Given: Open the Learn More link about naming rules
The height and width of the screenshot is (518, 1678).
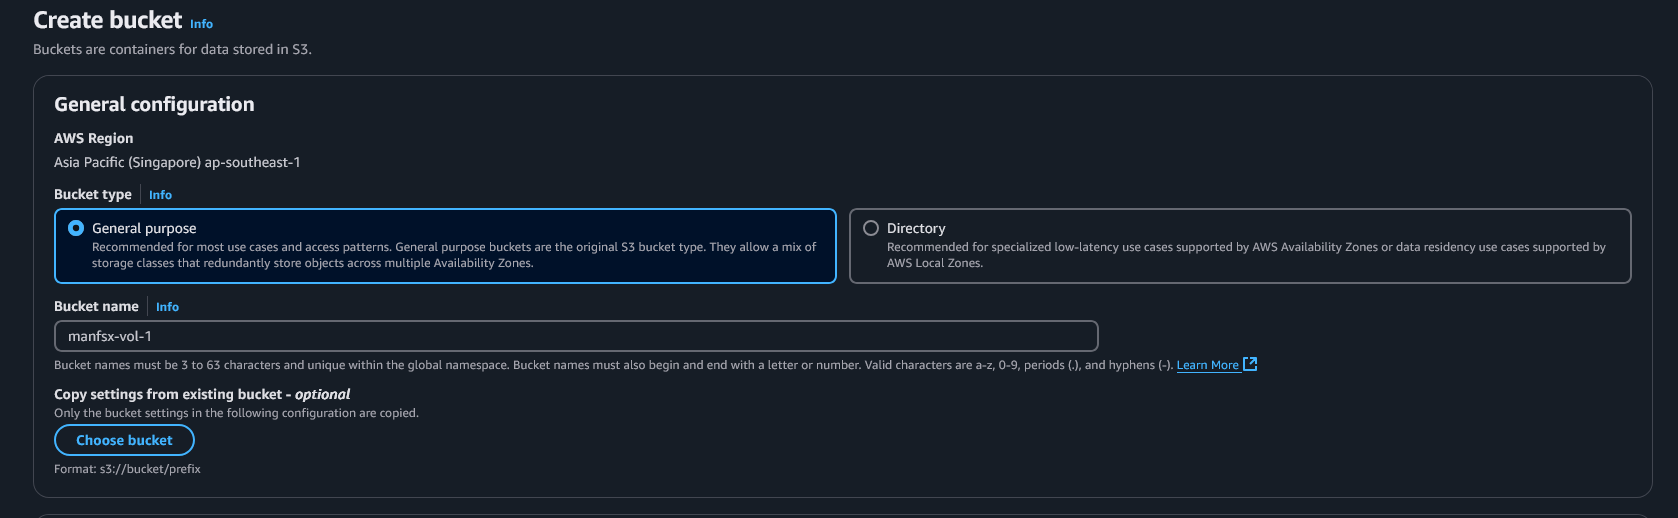Looking at the screenshot, I should (x=1207, y=365).
